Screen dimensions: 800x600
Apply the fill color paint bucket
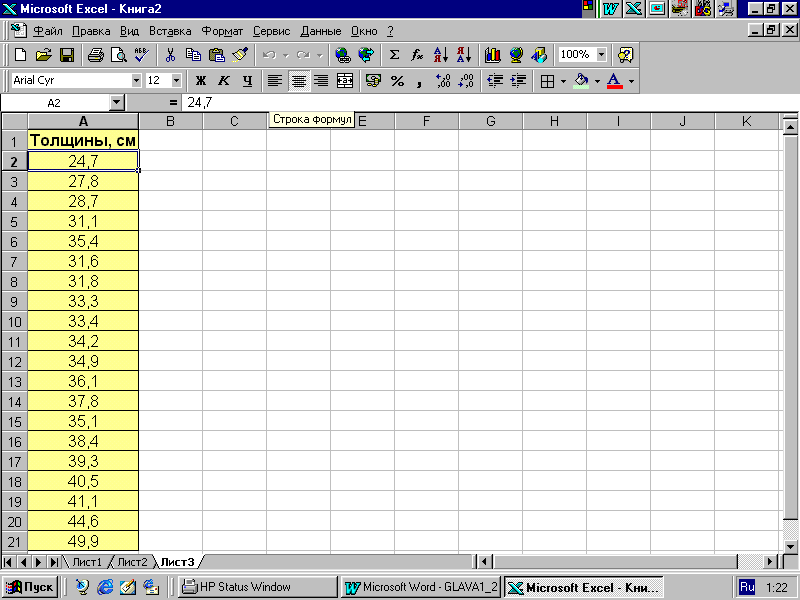pos(581,81)
